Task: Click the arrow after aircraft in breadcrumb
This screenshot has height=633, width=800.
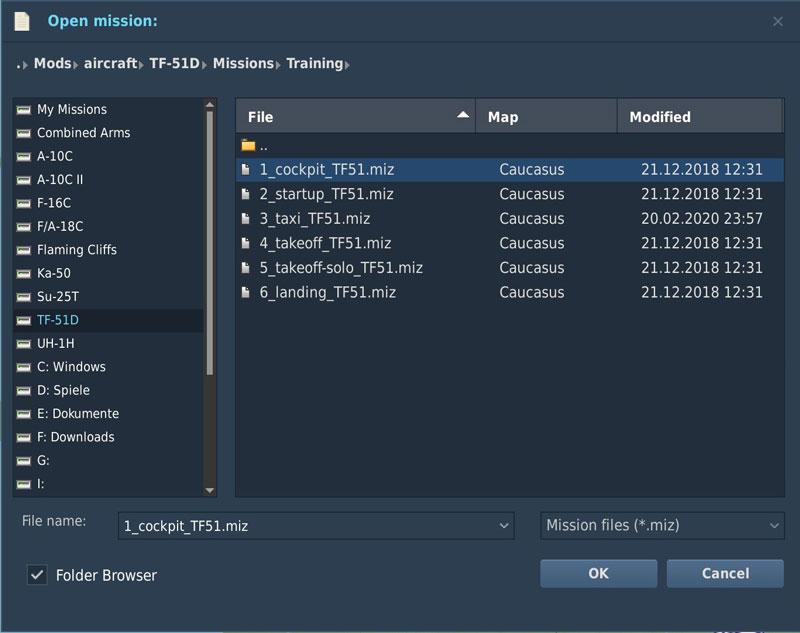Action: tap(141, 65)
